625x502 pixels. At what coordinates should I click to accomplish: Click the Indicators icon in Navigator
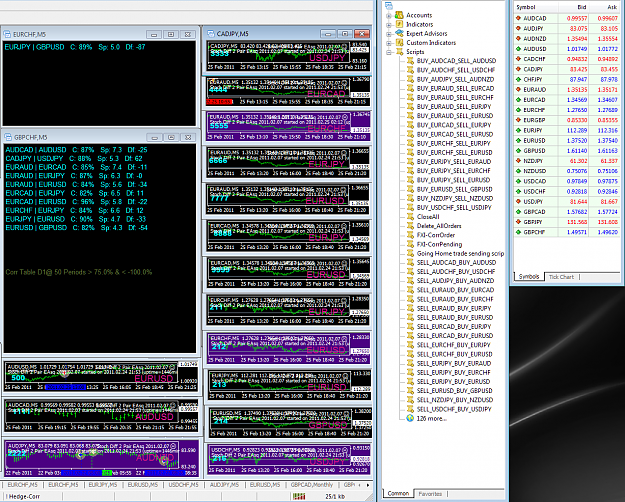(x=399, y=24)
